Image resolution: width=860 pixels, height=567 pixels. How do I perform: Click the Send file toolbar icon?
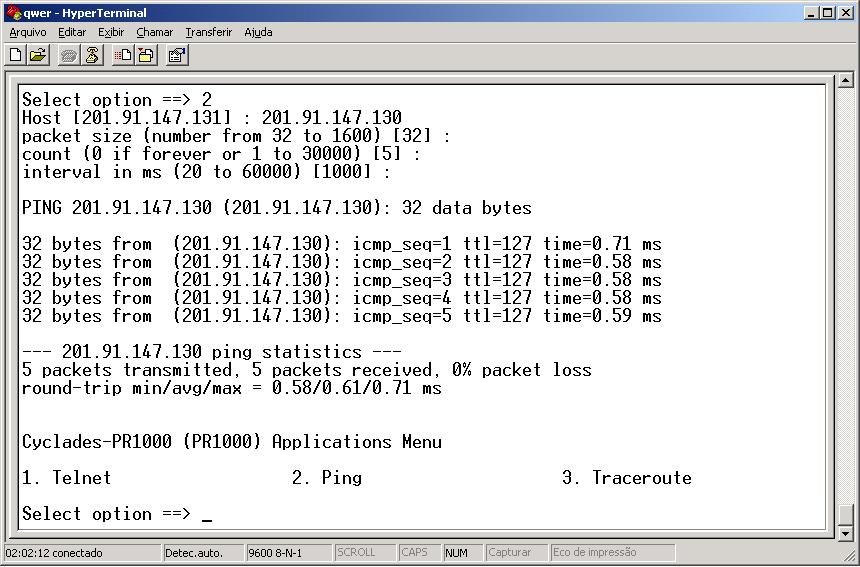(x=122, y=55)
